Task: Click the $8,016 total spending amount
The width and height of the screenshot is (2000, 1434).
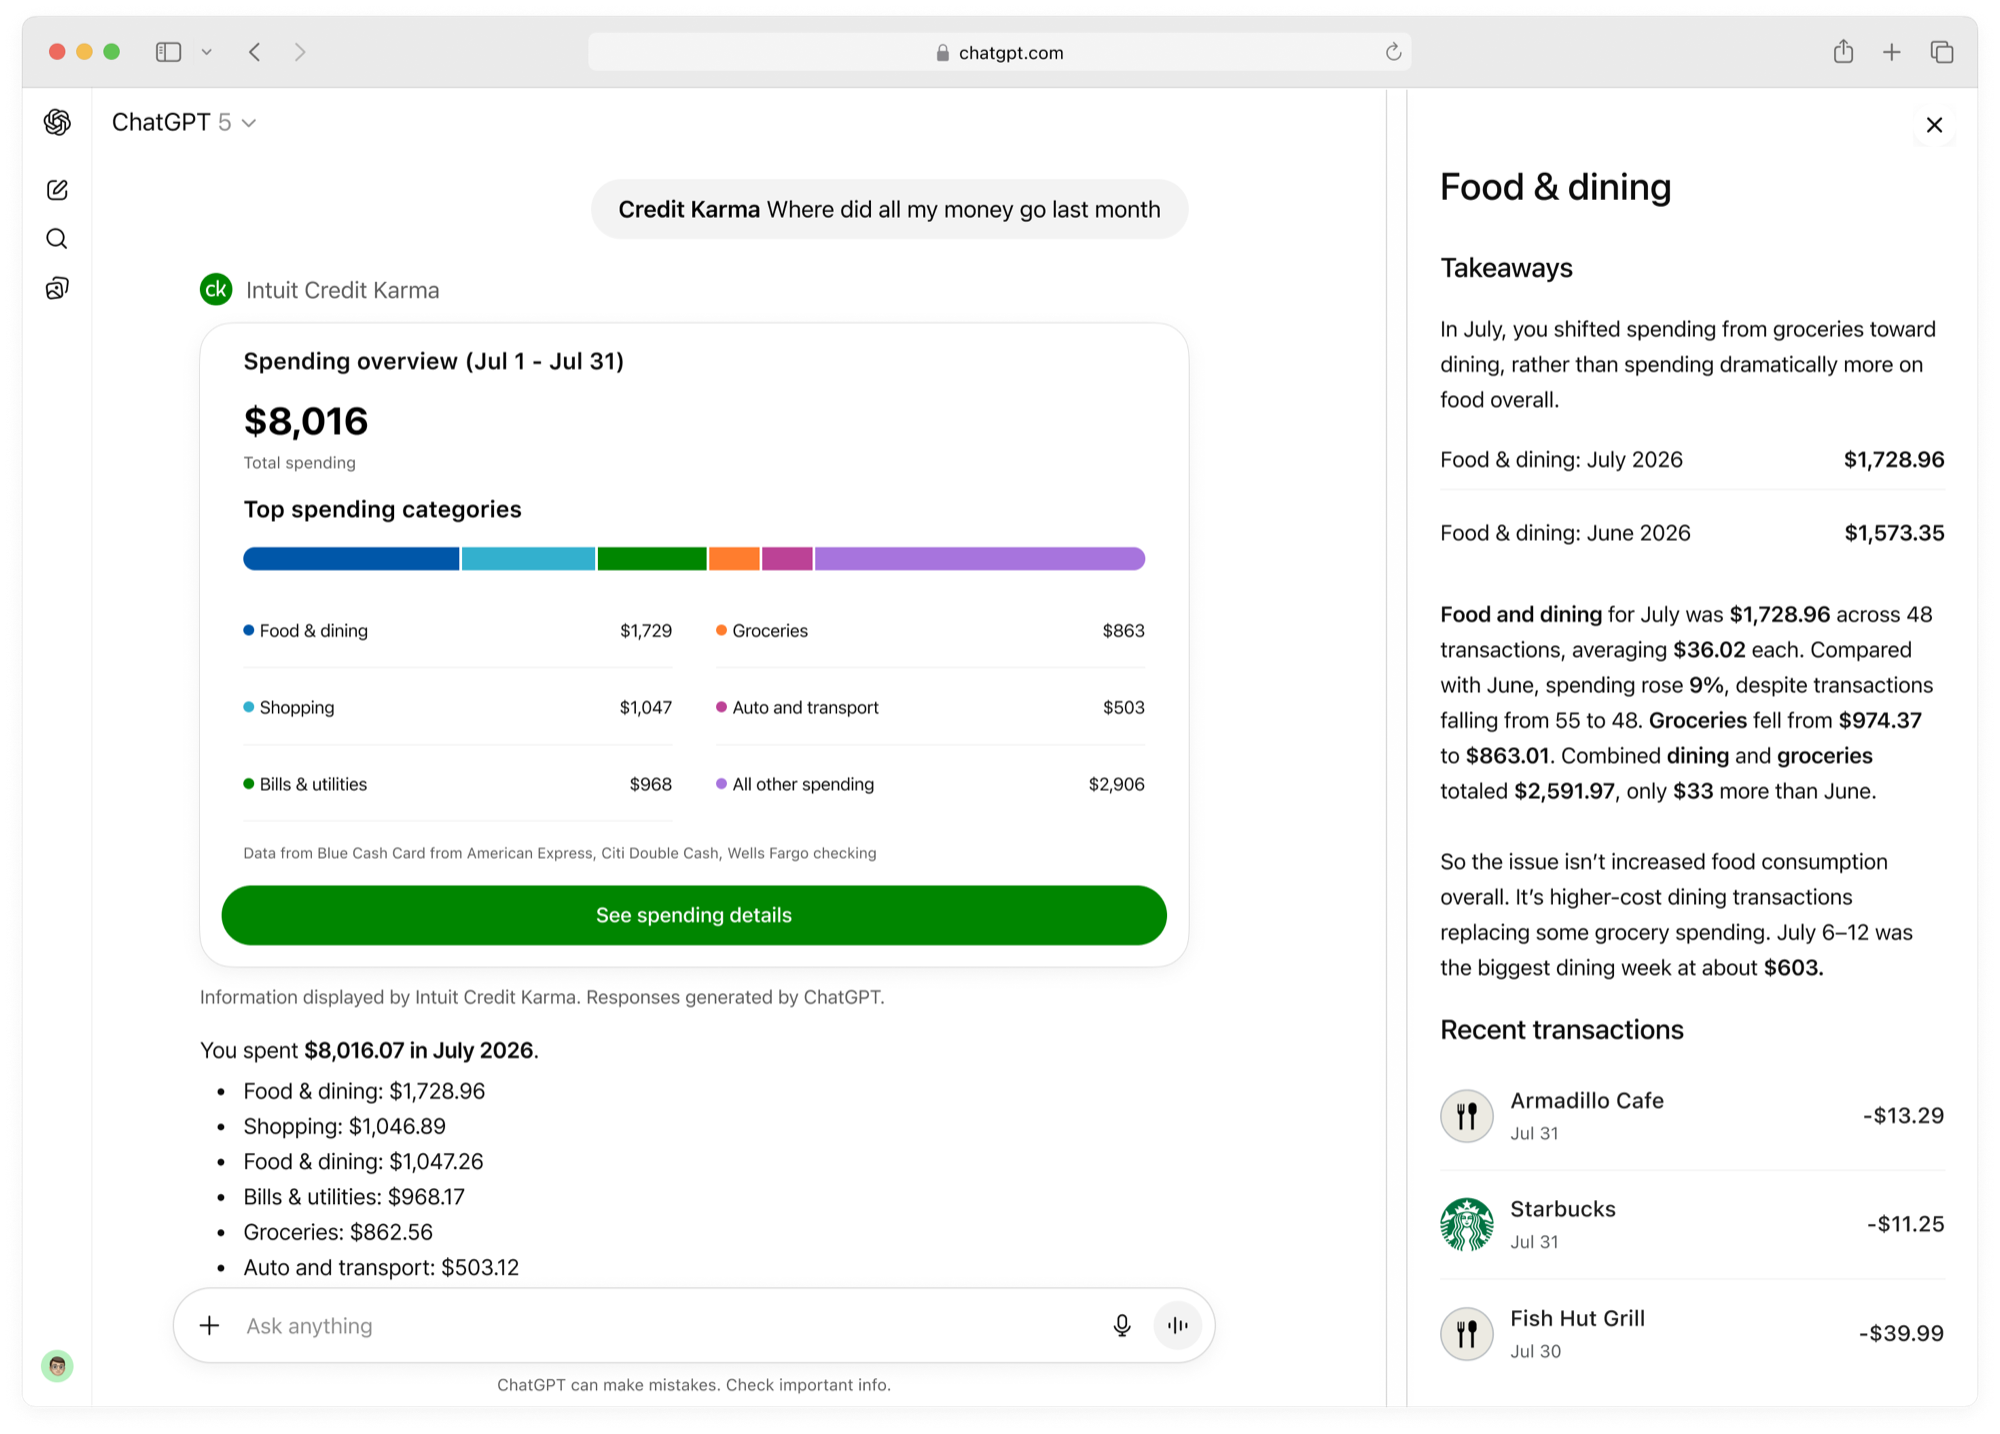Action: click(306, 421)
